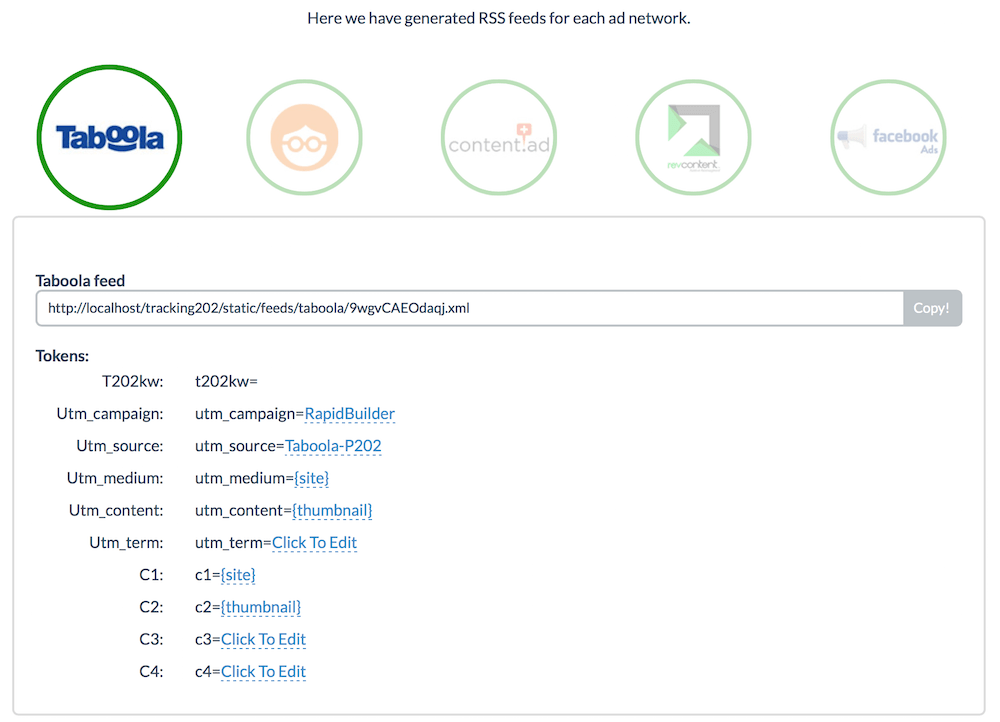Viewport: 1000px width, 722px height.
Task: Edit the utm_content {thumbnail} token
Action: click(332, 510)
